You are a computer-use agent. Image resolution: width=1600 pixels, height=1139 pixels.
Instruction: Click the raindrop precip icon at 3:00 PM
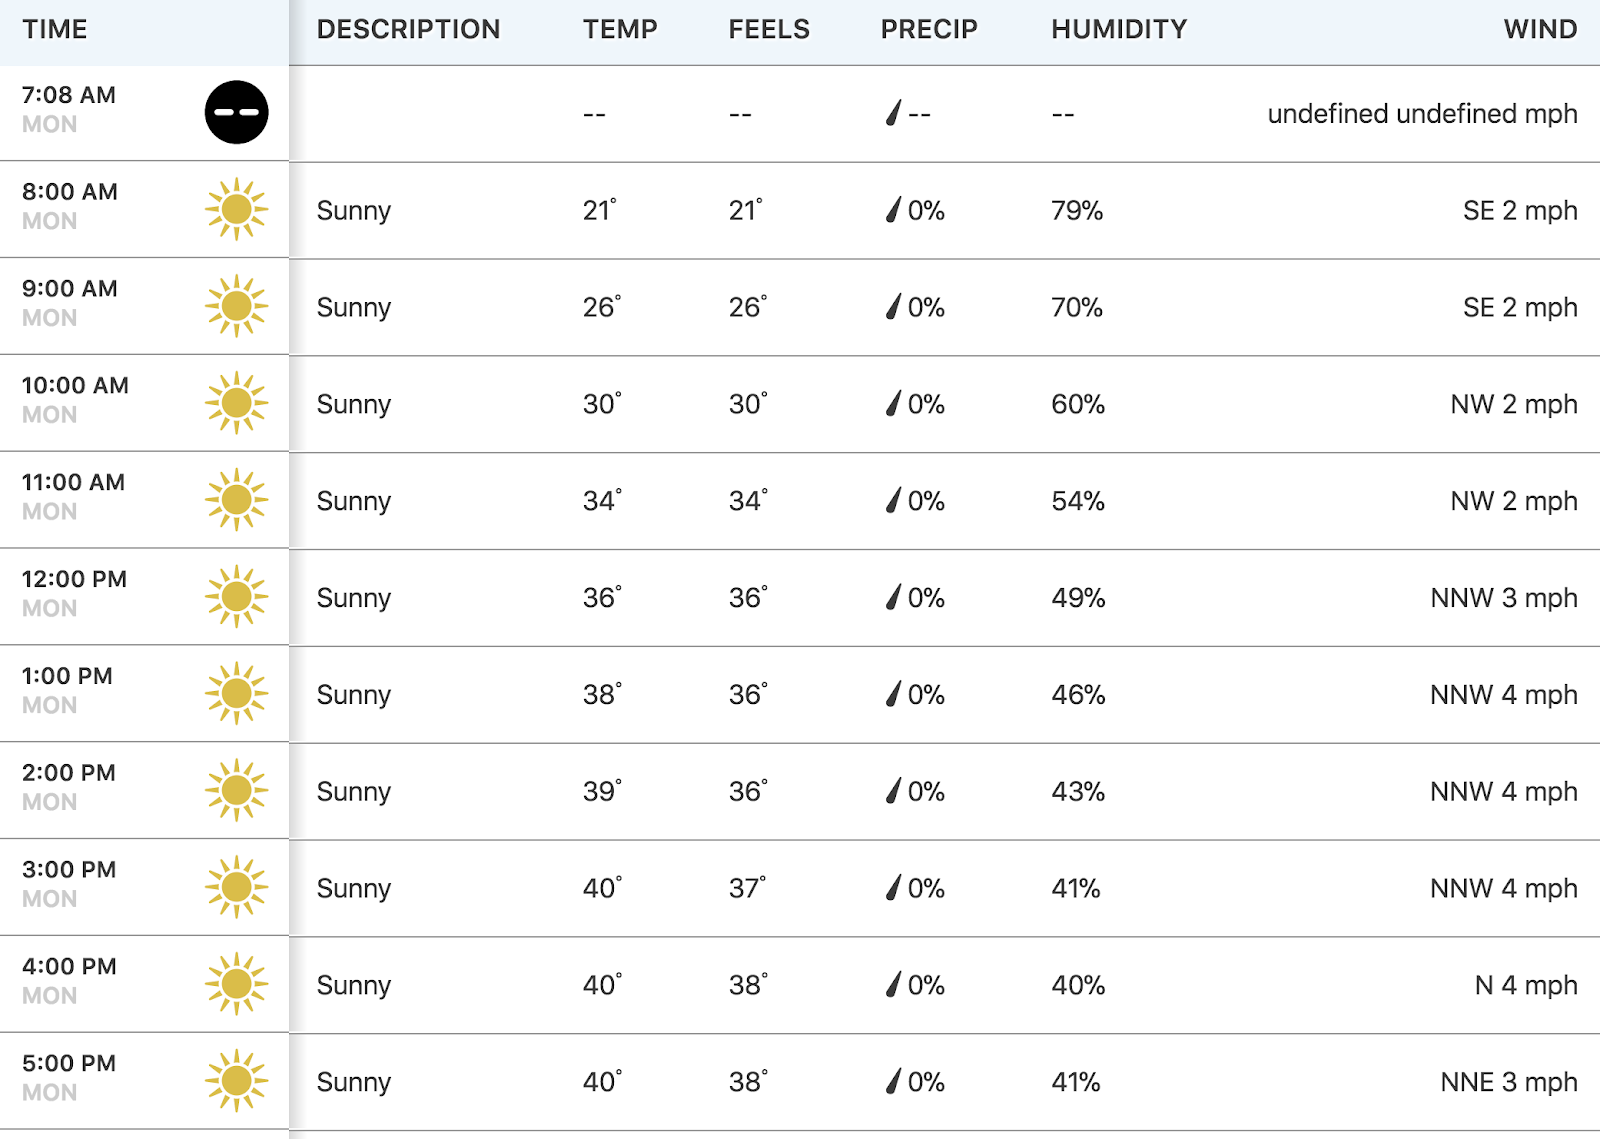click(x=894, y=887)
